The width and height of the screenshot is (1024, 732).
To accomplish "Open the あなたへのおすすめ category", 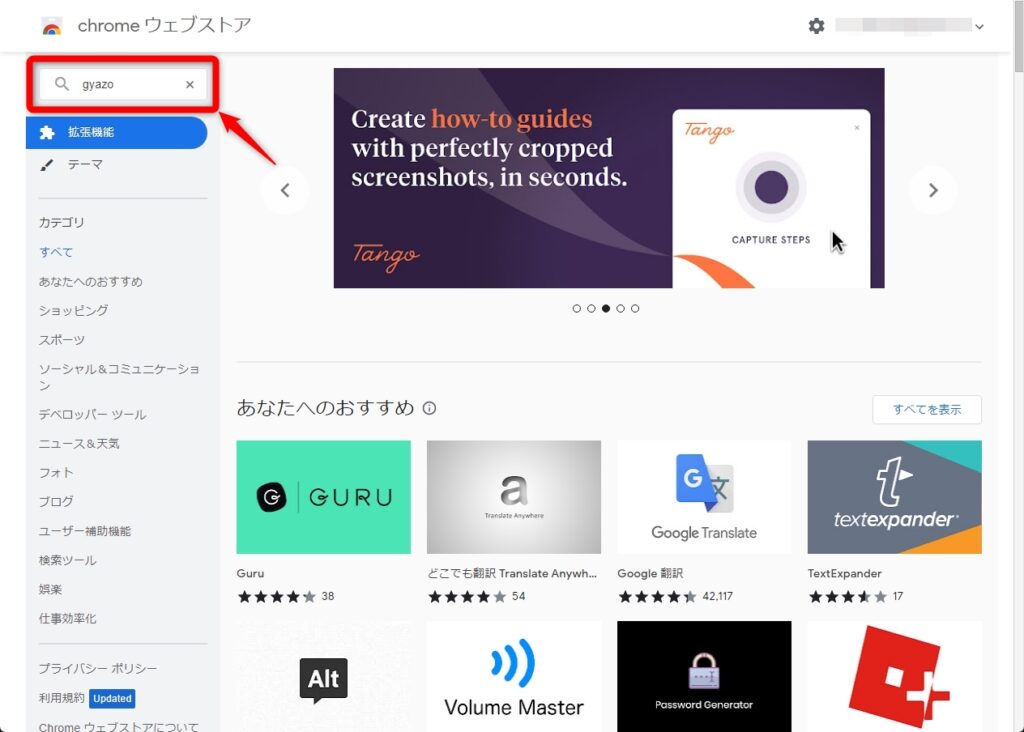I will 90,281.
